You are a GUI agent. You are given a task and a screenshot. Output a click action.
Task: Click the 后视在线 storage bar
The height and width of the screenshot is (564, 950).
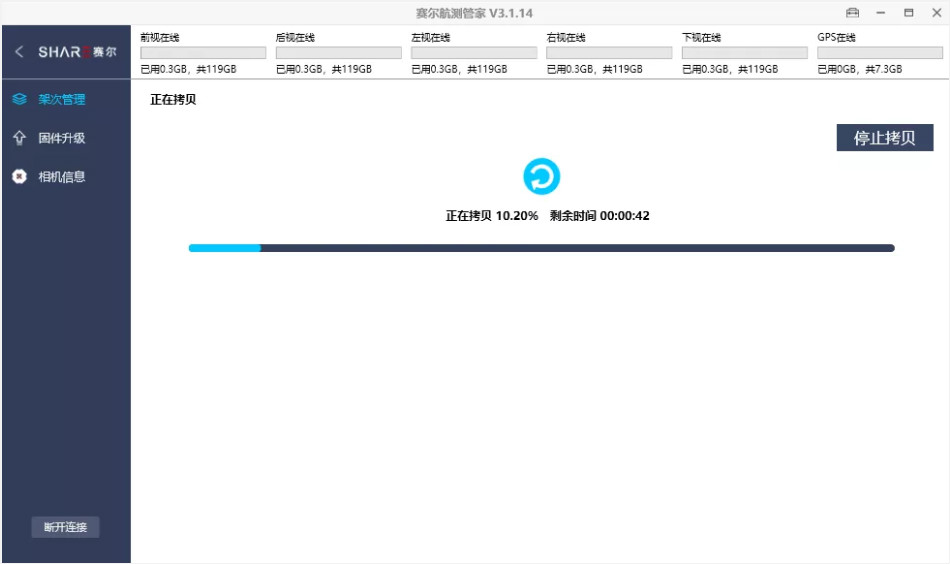[339, 53]
